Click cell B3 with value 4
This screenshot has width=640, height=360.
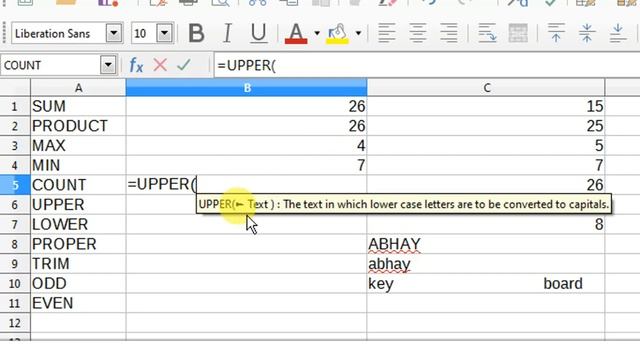click(x=247, y=146)
